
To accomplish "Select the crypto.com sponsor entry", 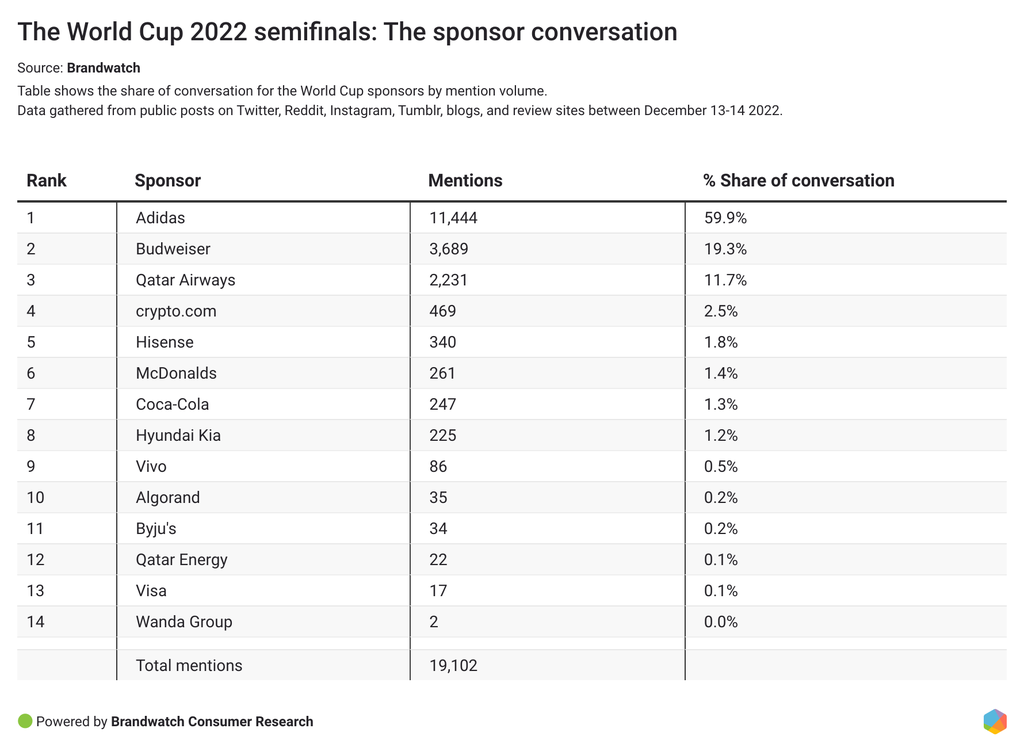I will tap(176, 311).
